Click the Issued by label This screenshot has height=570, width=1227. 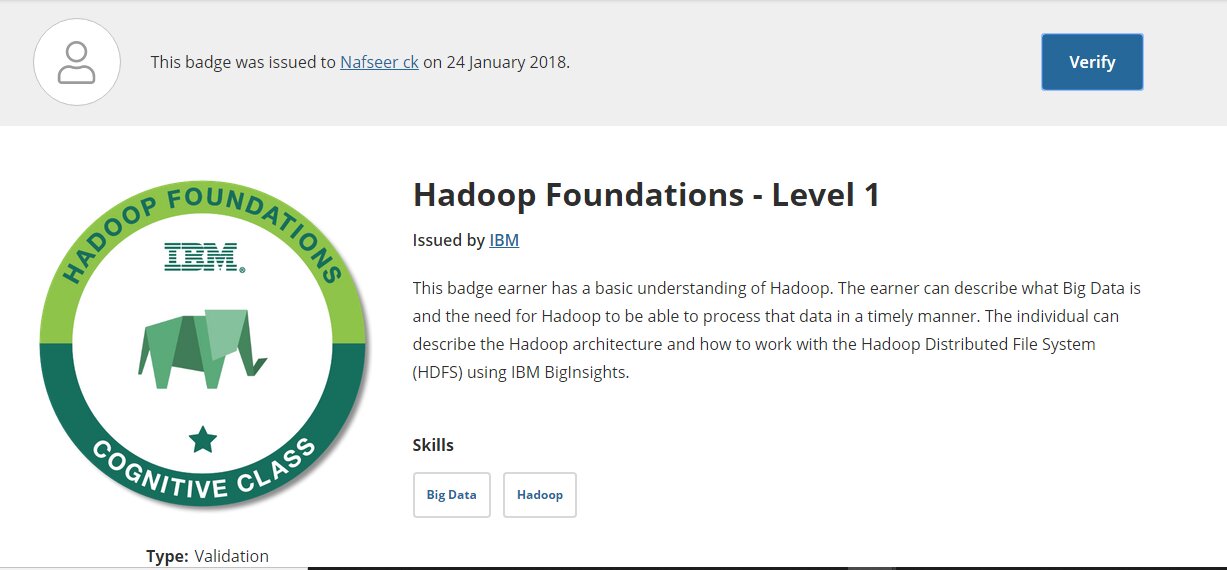(449, 240)
